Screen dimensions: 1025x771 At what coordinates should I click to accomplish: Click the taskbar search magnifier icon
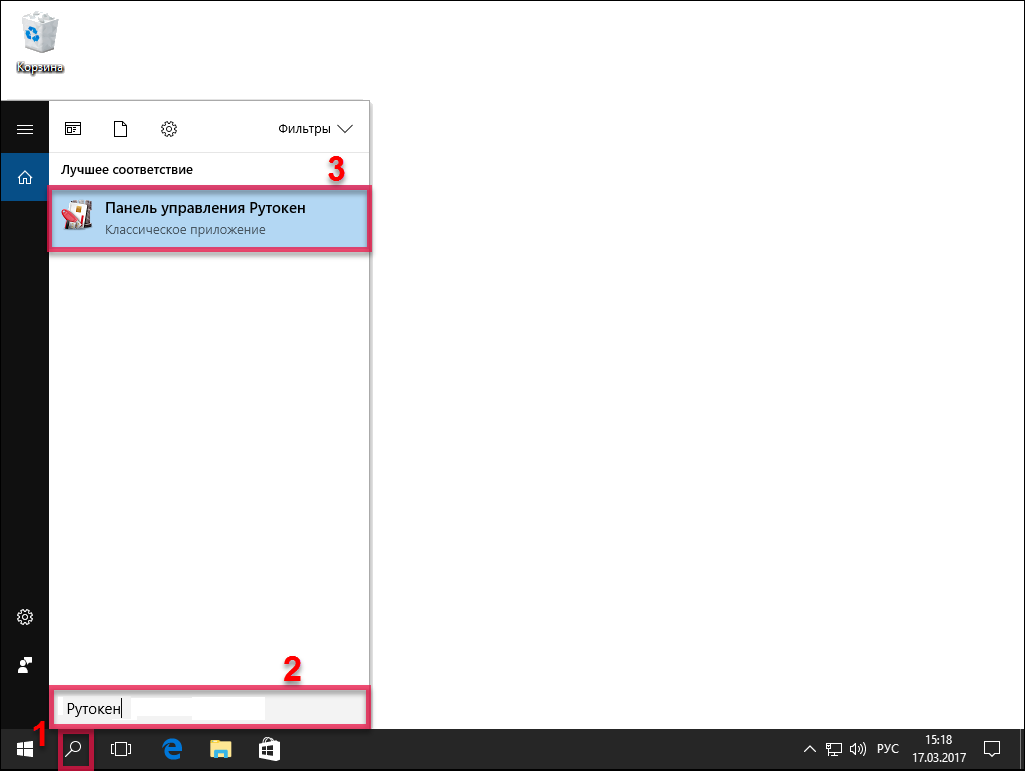[75, 749]
